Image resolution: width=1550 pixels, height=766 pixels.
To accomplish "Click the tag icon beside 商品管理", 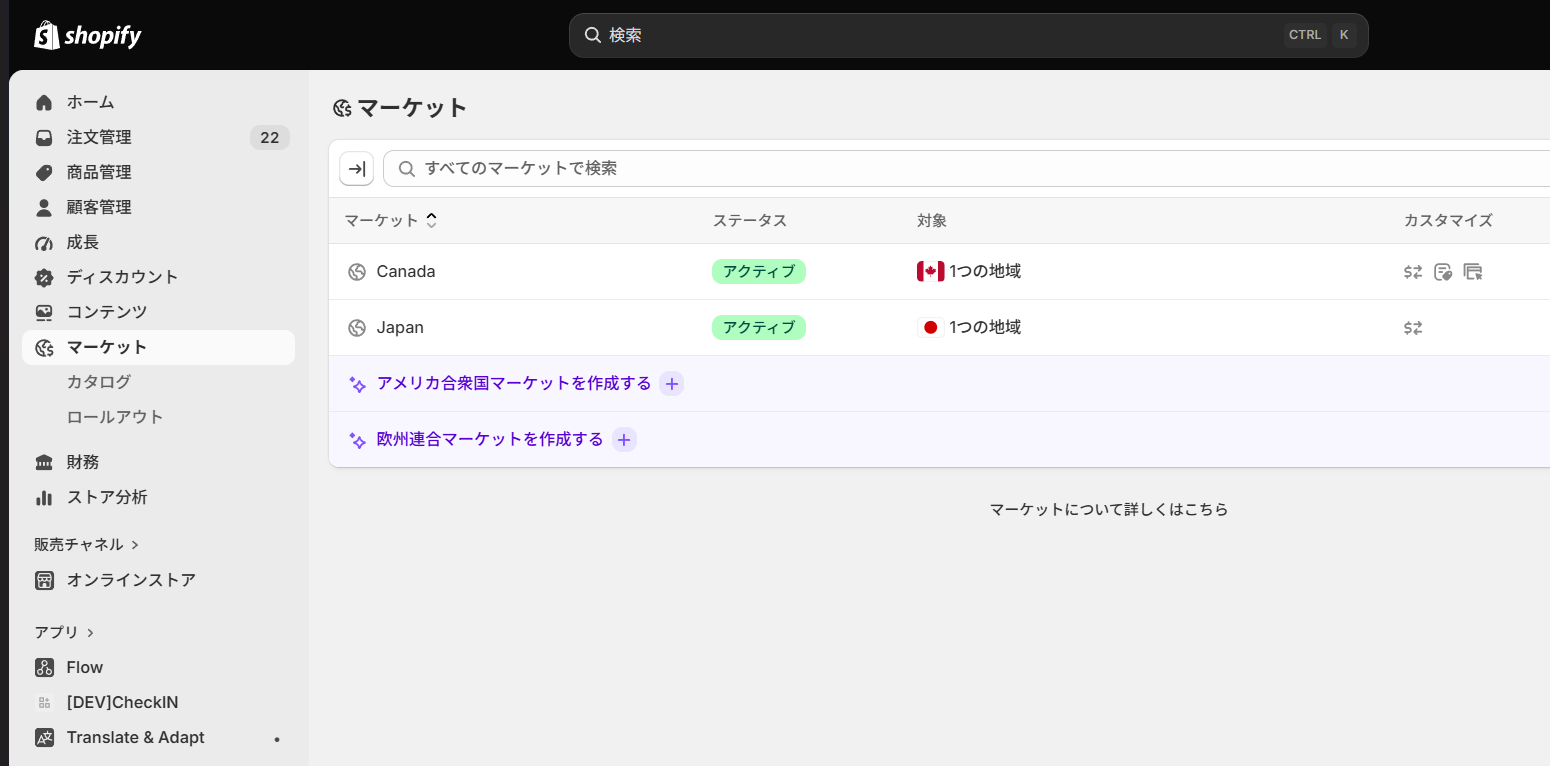I will click(44, 172).
